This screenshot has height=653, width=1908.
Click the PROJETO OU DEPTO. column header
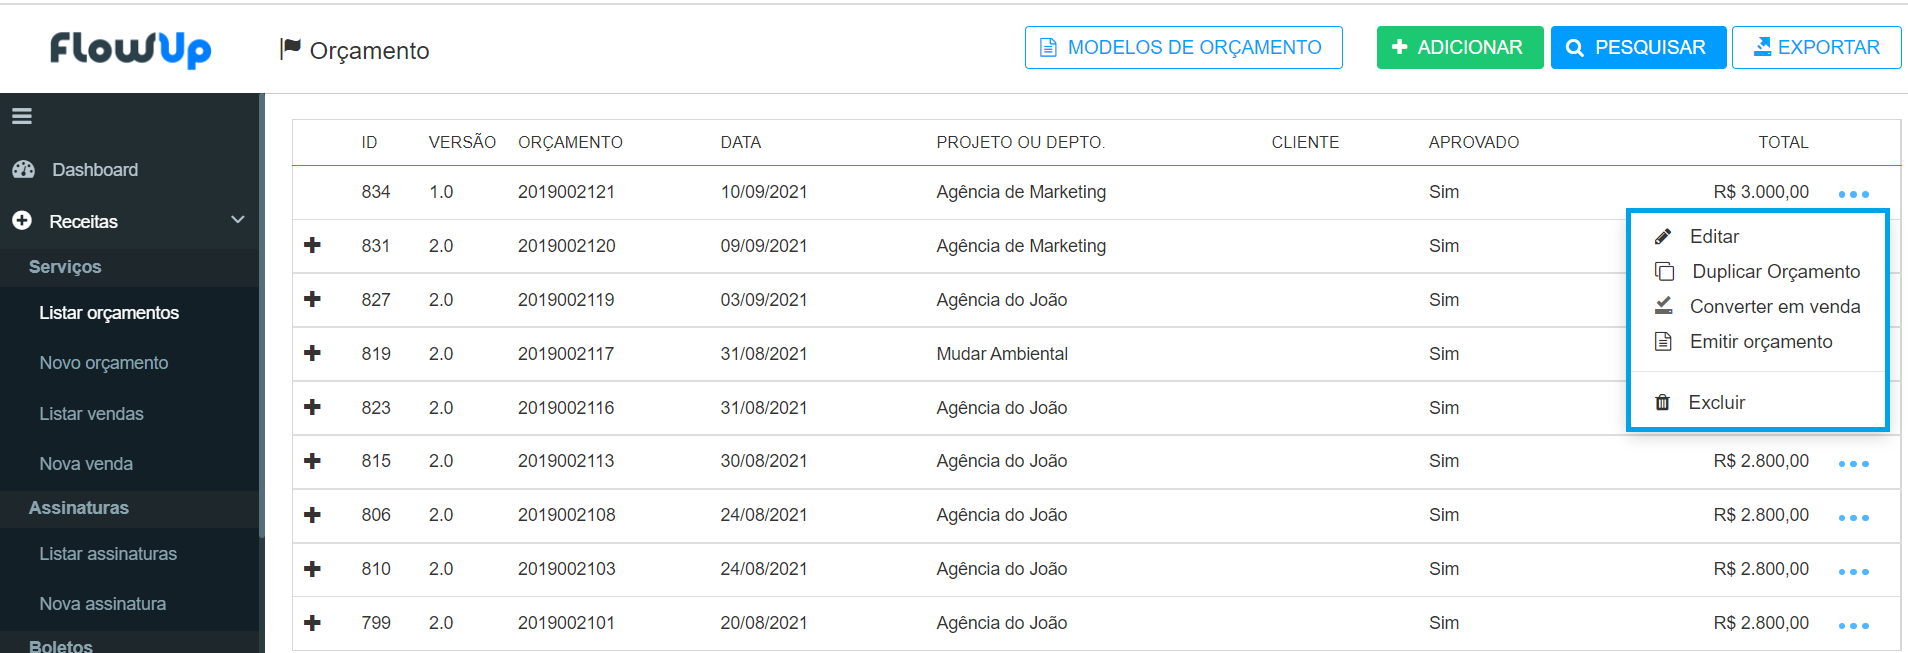point(1020,142)
